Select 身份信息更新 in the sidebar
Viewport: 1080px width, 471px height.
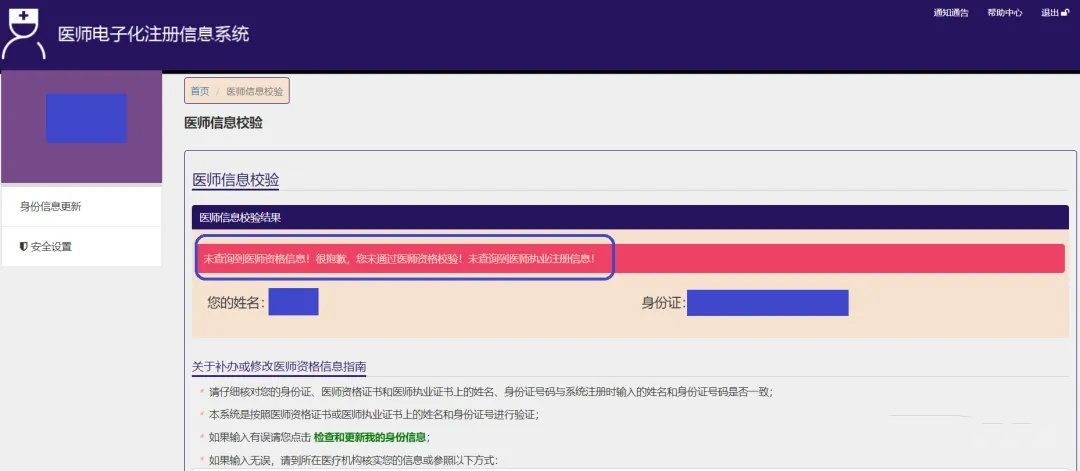pos(81,207)
